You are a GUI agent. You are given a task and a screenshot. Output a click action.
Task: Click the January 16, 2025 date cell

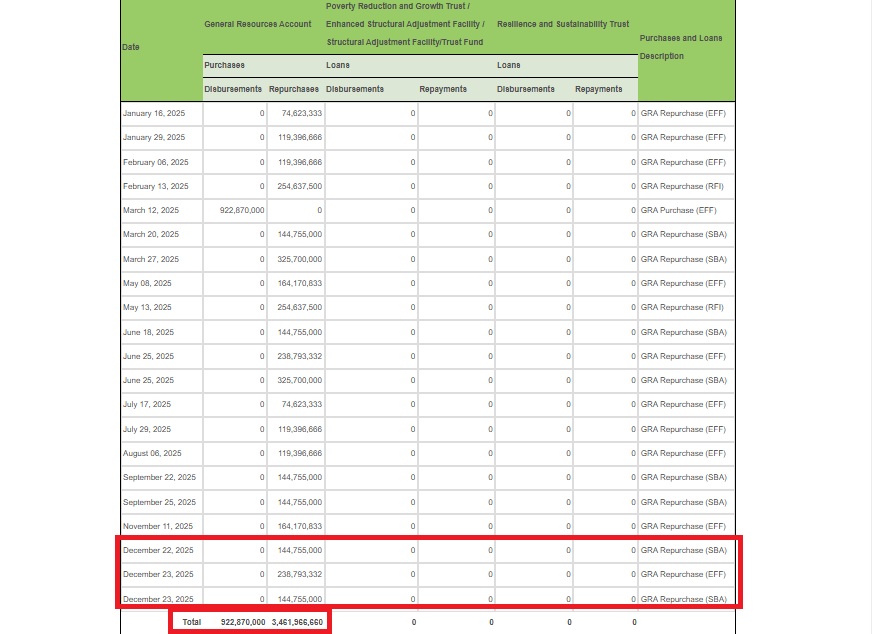coord(153,113)
